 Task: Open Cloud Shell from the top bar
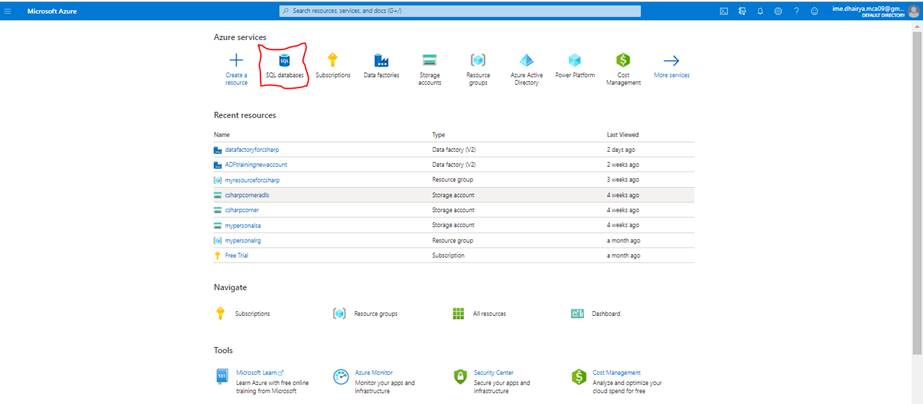coord(724,11)
